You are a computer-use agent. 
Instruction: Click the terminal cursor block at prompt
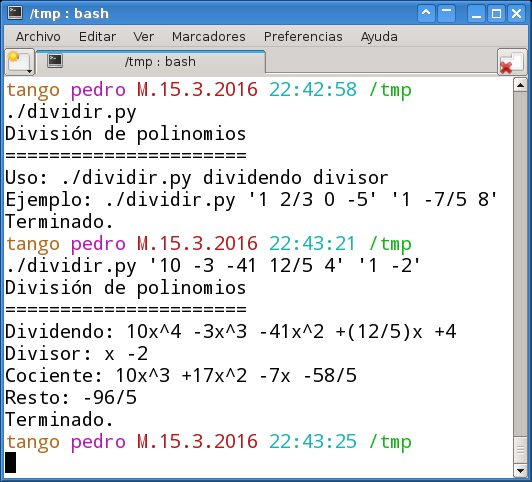(11, 462)
